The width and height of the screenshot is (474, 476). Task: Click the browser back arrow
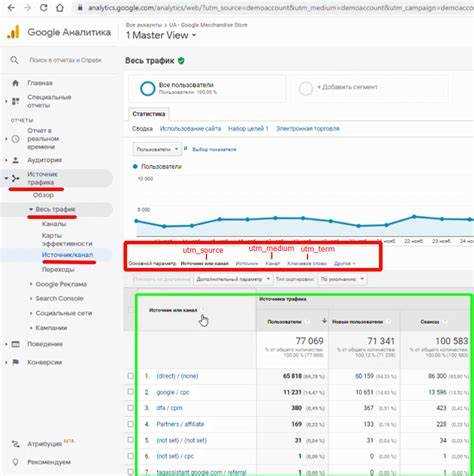click(11, 8)
